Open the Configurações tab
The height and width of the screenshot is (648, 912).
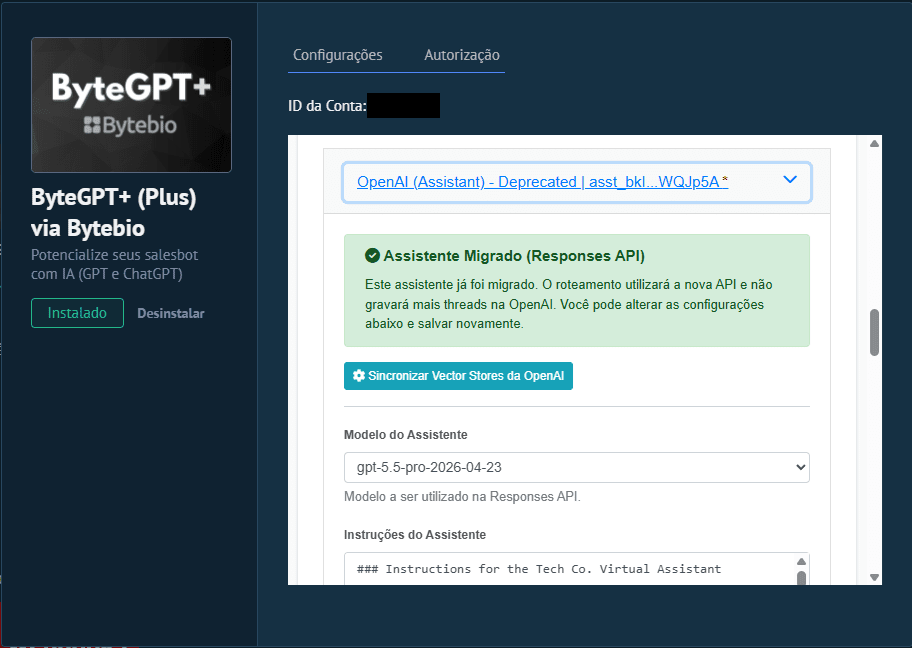pyautogui.click(x=337, y=55)
